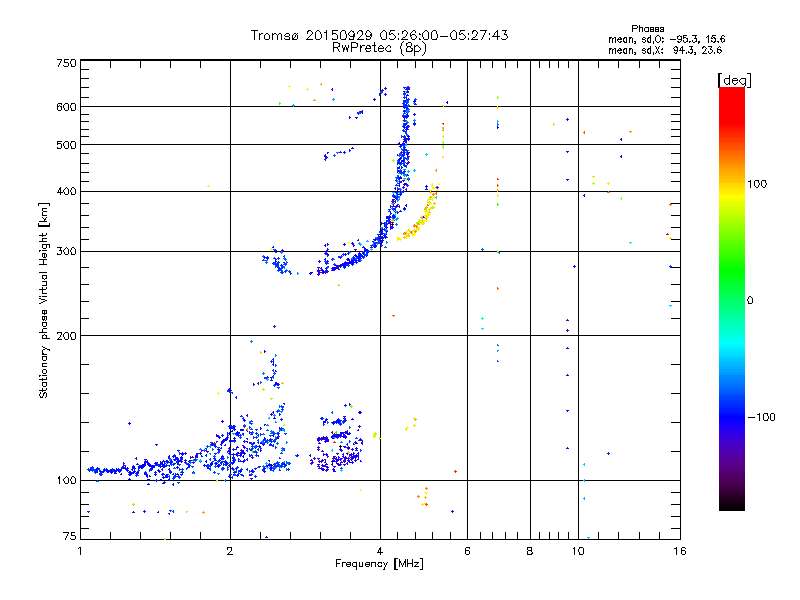Click the 'RwPretec (8p)' subtitle
Screen dimensions: 800x600
[379, 48]
